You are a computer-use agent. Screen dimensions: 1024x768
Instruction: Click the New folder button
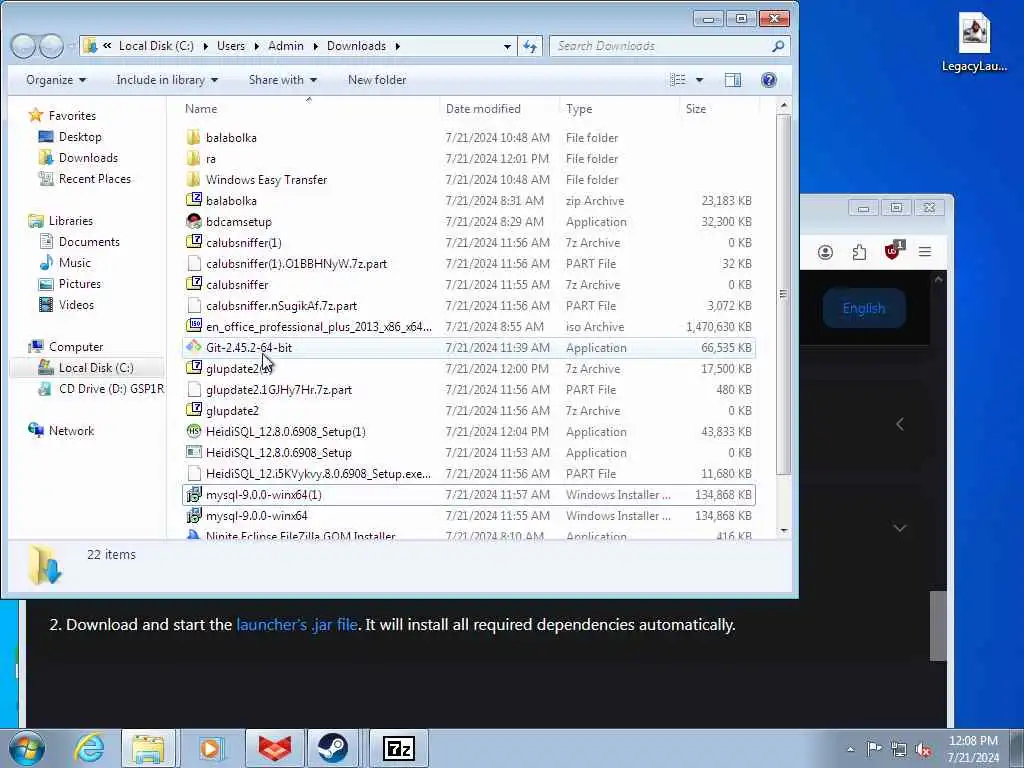[377, 80]
